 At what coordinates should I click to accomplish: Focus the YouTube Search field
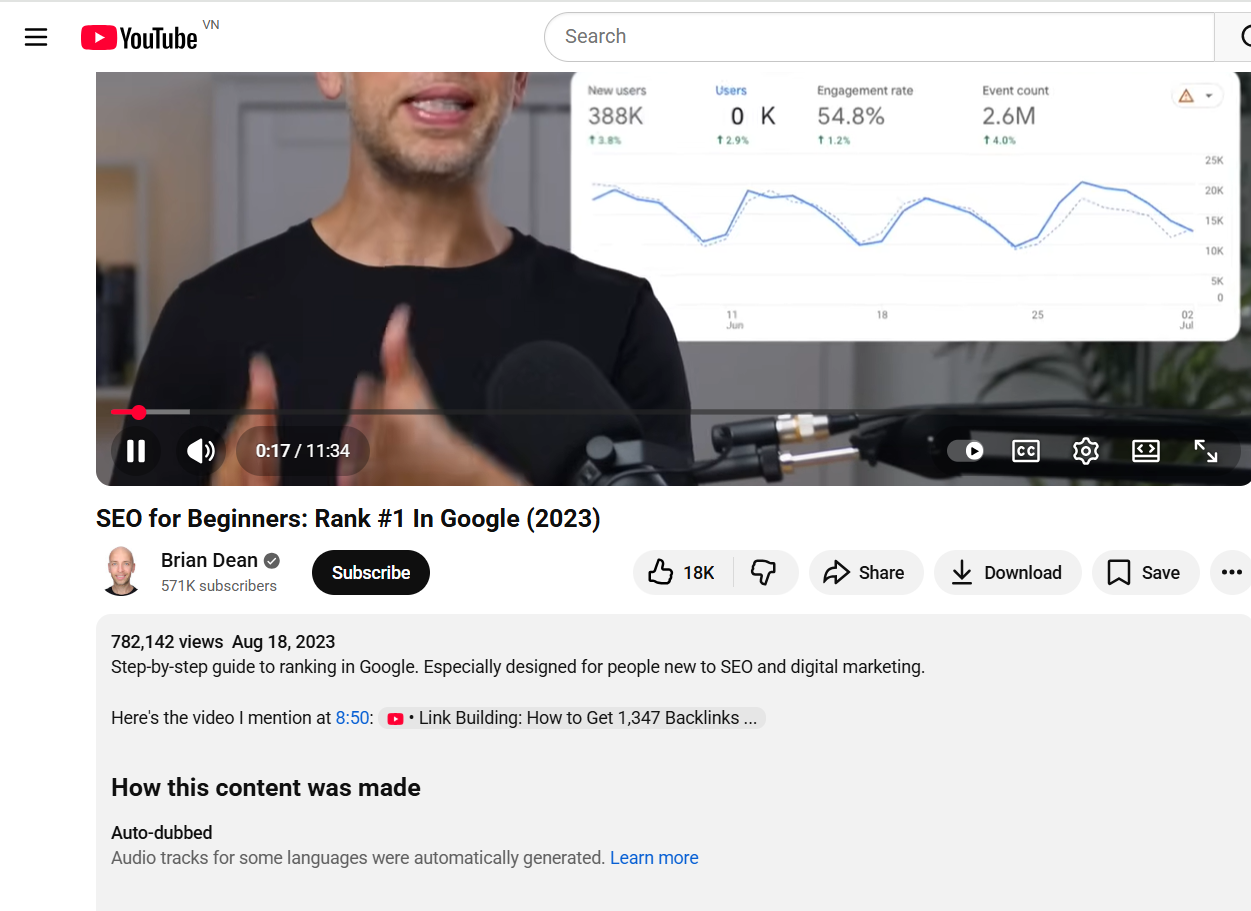coord(880,37)
